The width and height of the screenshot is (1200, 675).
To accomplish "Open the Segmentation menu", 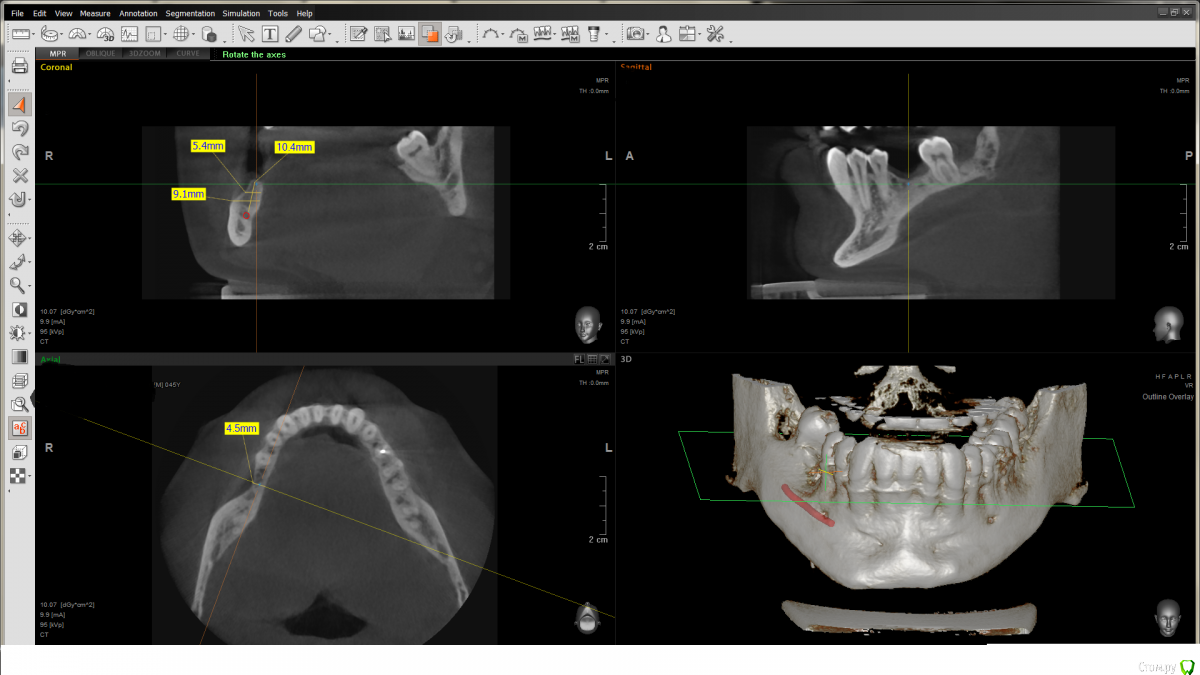I will (190, 13).
